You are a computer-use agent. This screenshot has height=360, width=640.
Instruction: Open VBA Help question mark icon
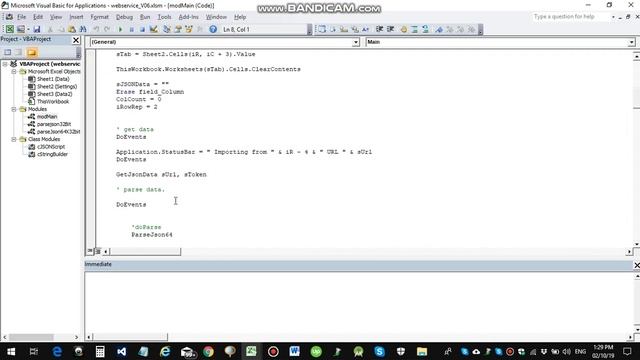pyautogui.click(x=213, y=29)
